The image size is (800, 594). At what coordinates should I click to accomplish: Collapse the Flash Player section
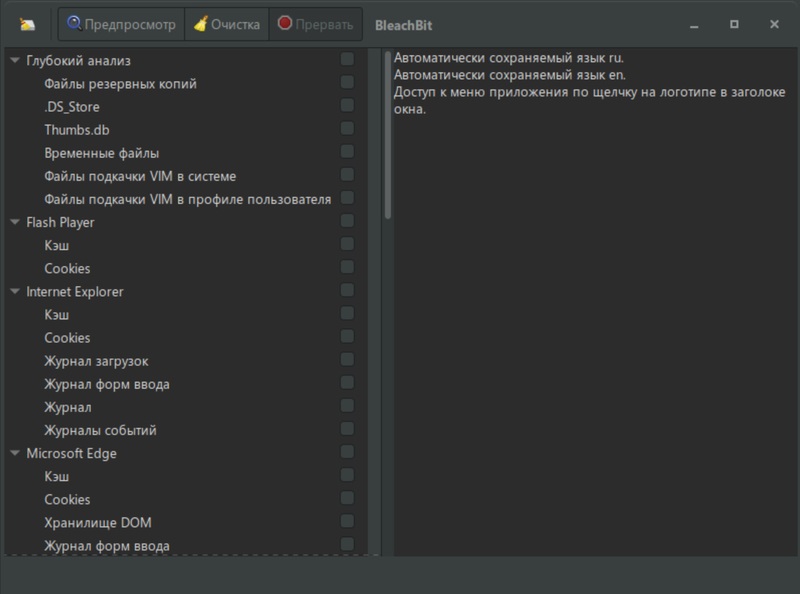click(15, 222)
